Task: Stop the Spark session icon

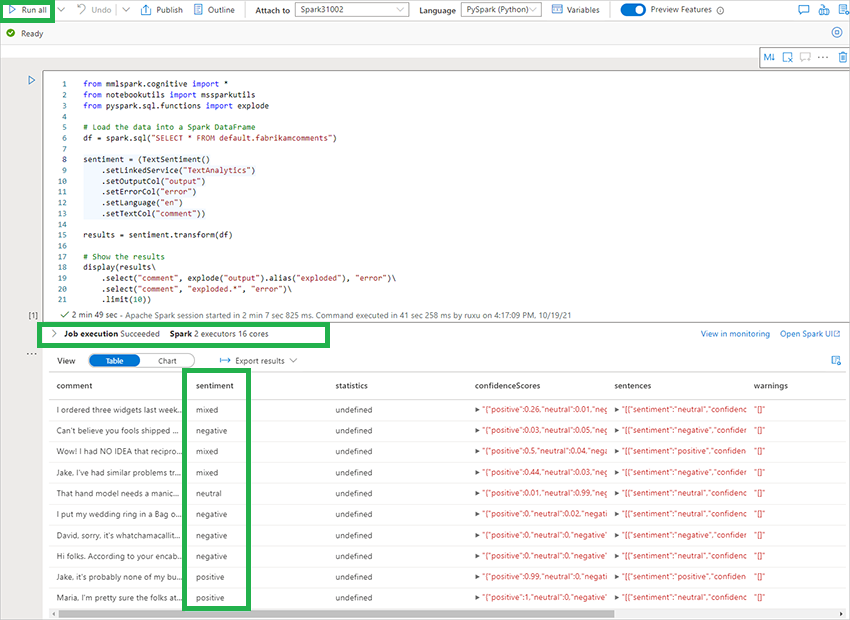Action: (837, 33)
